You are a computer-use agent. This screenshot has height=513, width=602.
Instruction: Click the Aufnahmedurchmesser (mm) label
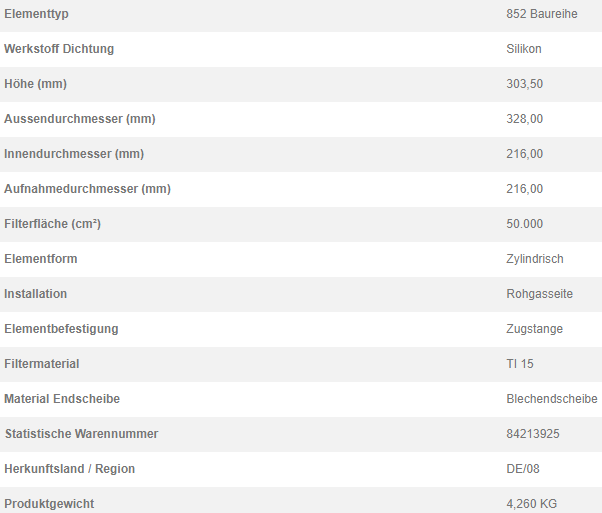pos(88,189)
